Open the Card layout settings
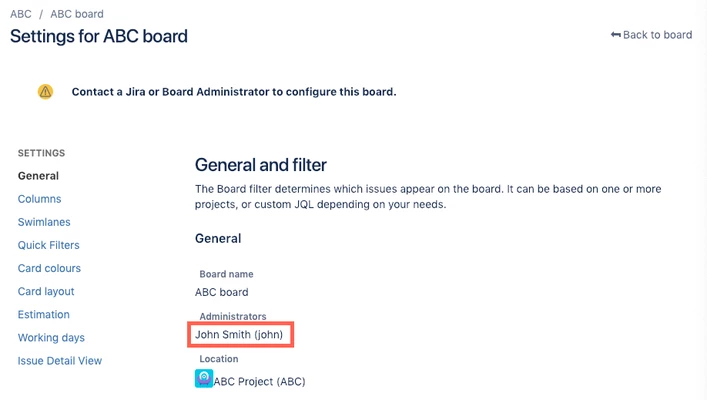This screenshot has width=707, height=400. coord(46,291)
